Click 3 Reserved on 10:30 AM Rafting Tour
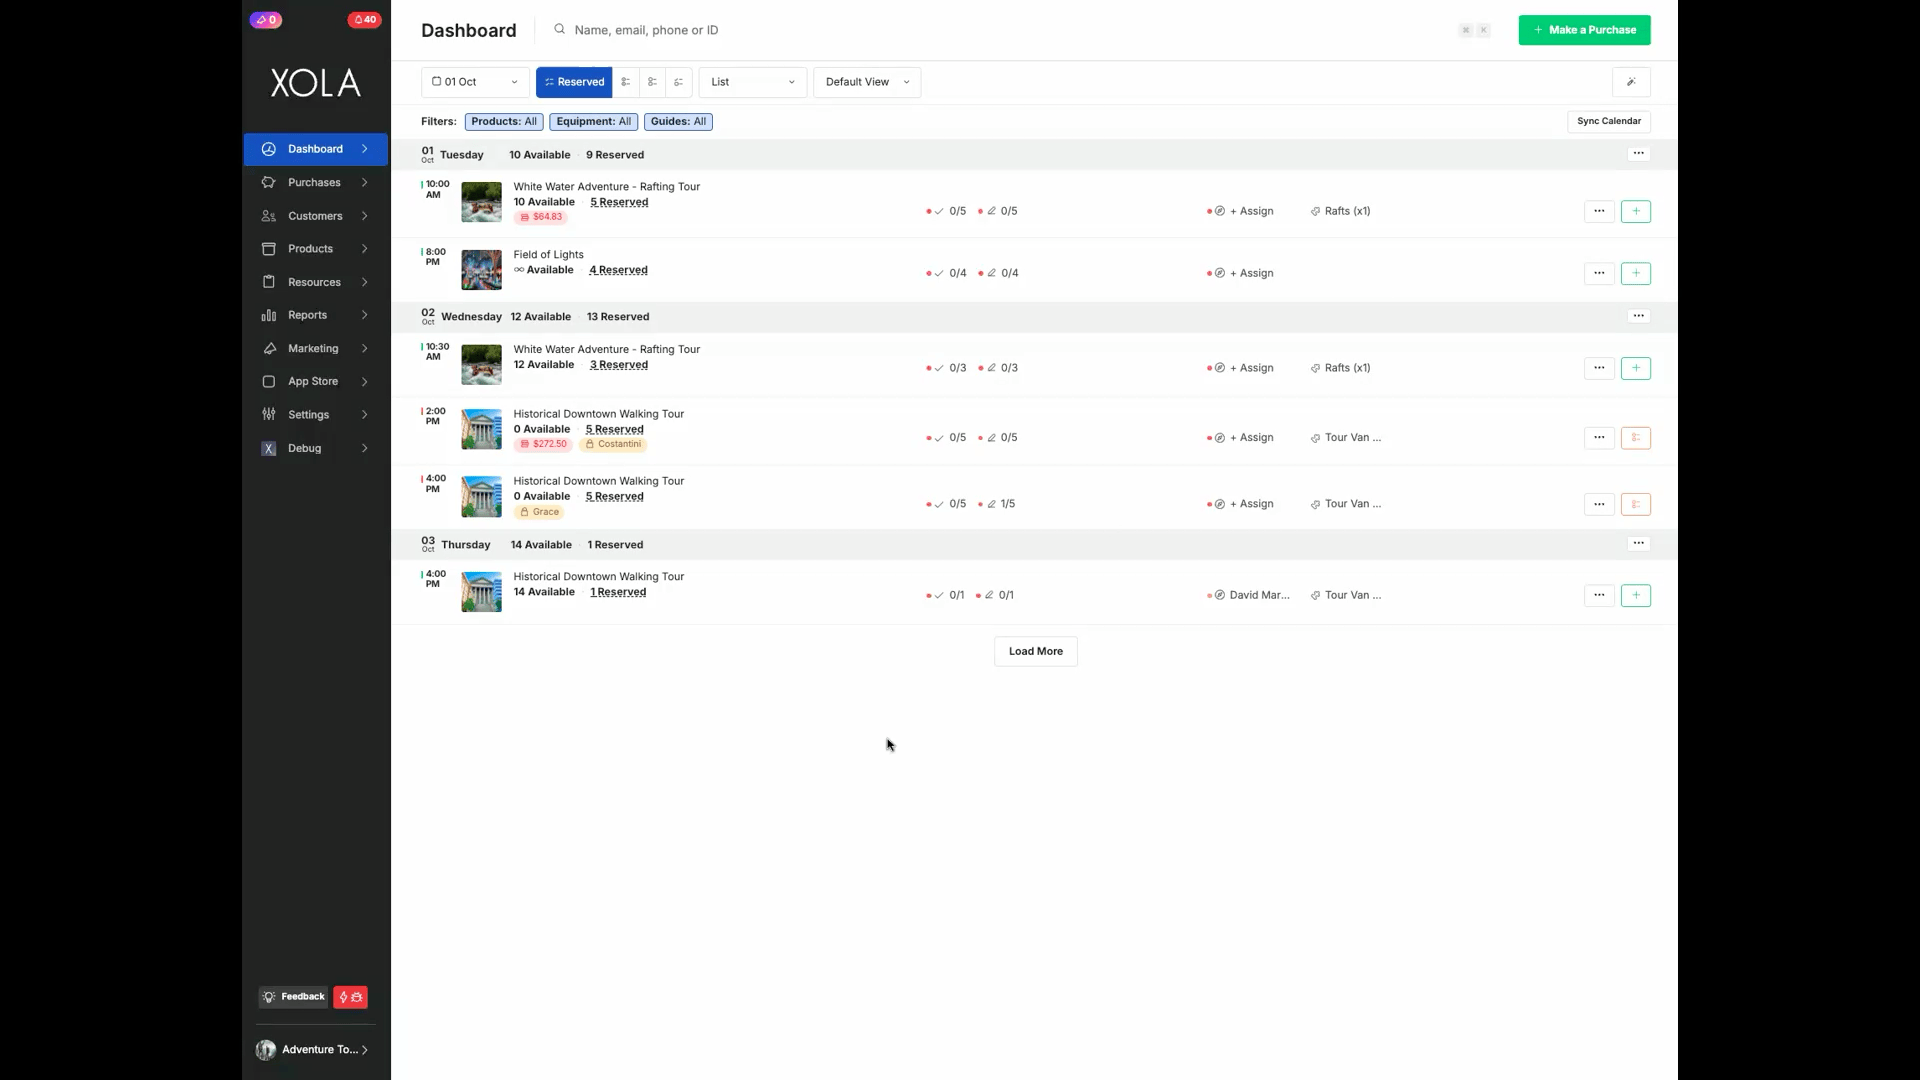The image size is (1920, 1080). click(x=619, y=365)
